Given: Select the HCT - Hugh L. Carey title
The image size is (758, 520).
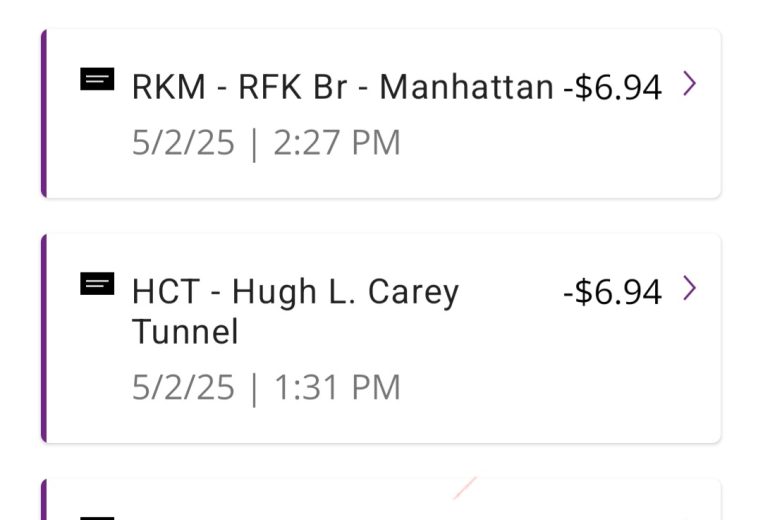Looking at the screenshot, I should [x=295, y=293].
